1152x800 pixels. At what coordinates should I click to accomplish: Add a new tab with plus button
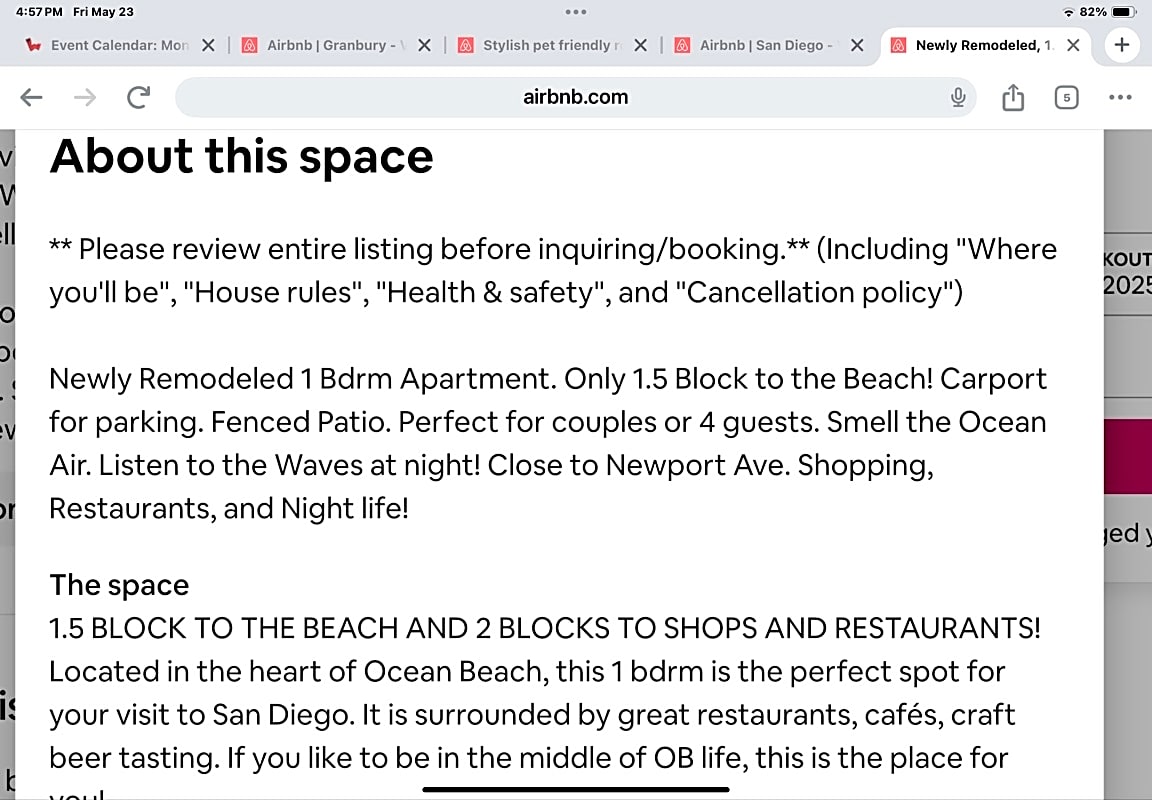tap(1122, 45)
